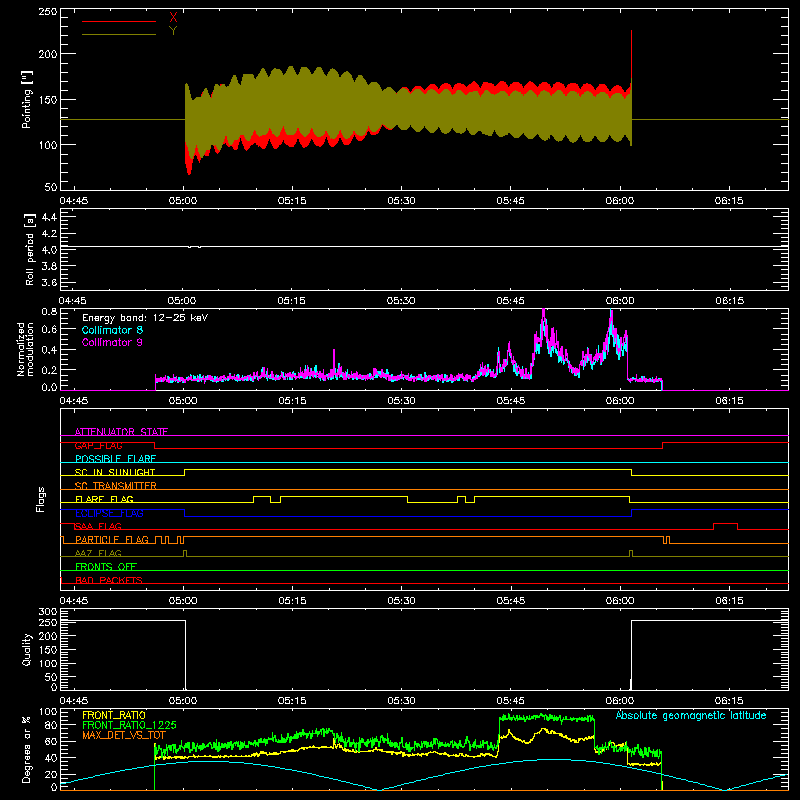Click the blue ECLIPSE_FLAG label
This screenshot has height=800, width=800.
pos(109,513)
